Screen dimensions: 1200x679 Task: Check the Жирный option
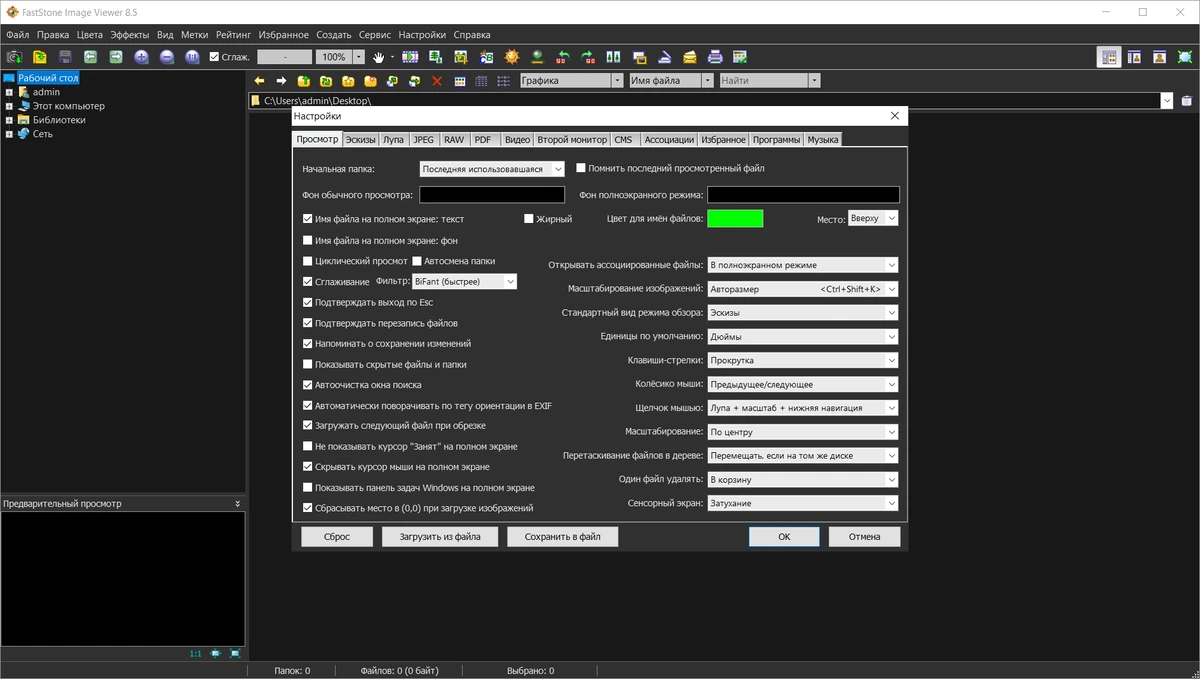pos(529,218)
